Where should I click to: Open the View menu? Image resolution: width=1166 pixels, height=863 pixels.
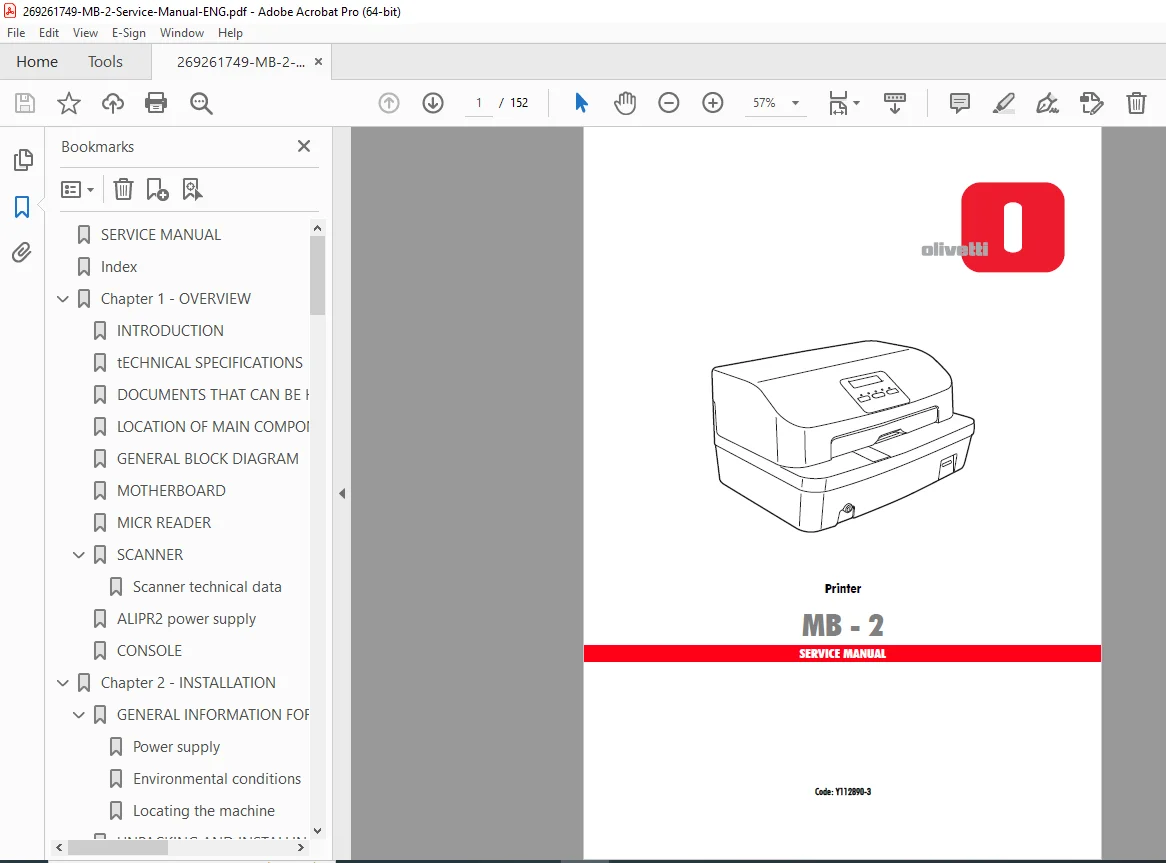[85, 33]
